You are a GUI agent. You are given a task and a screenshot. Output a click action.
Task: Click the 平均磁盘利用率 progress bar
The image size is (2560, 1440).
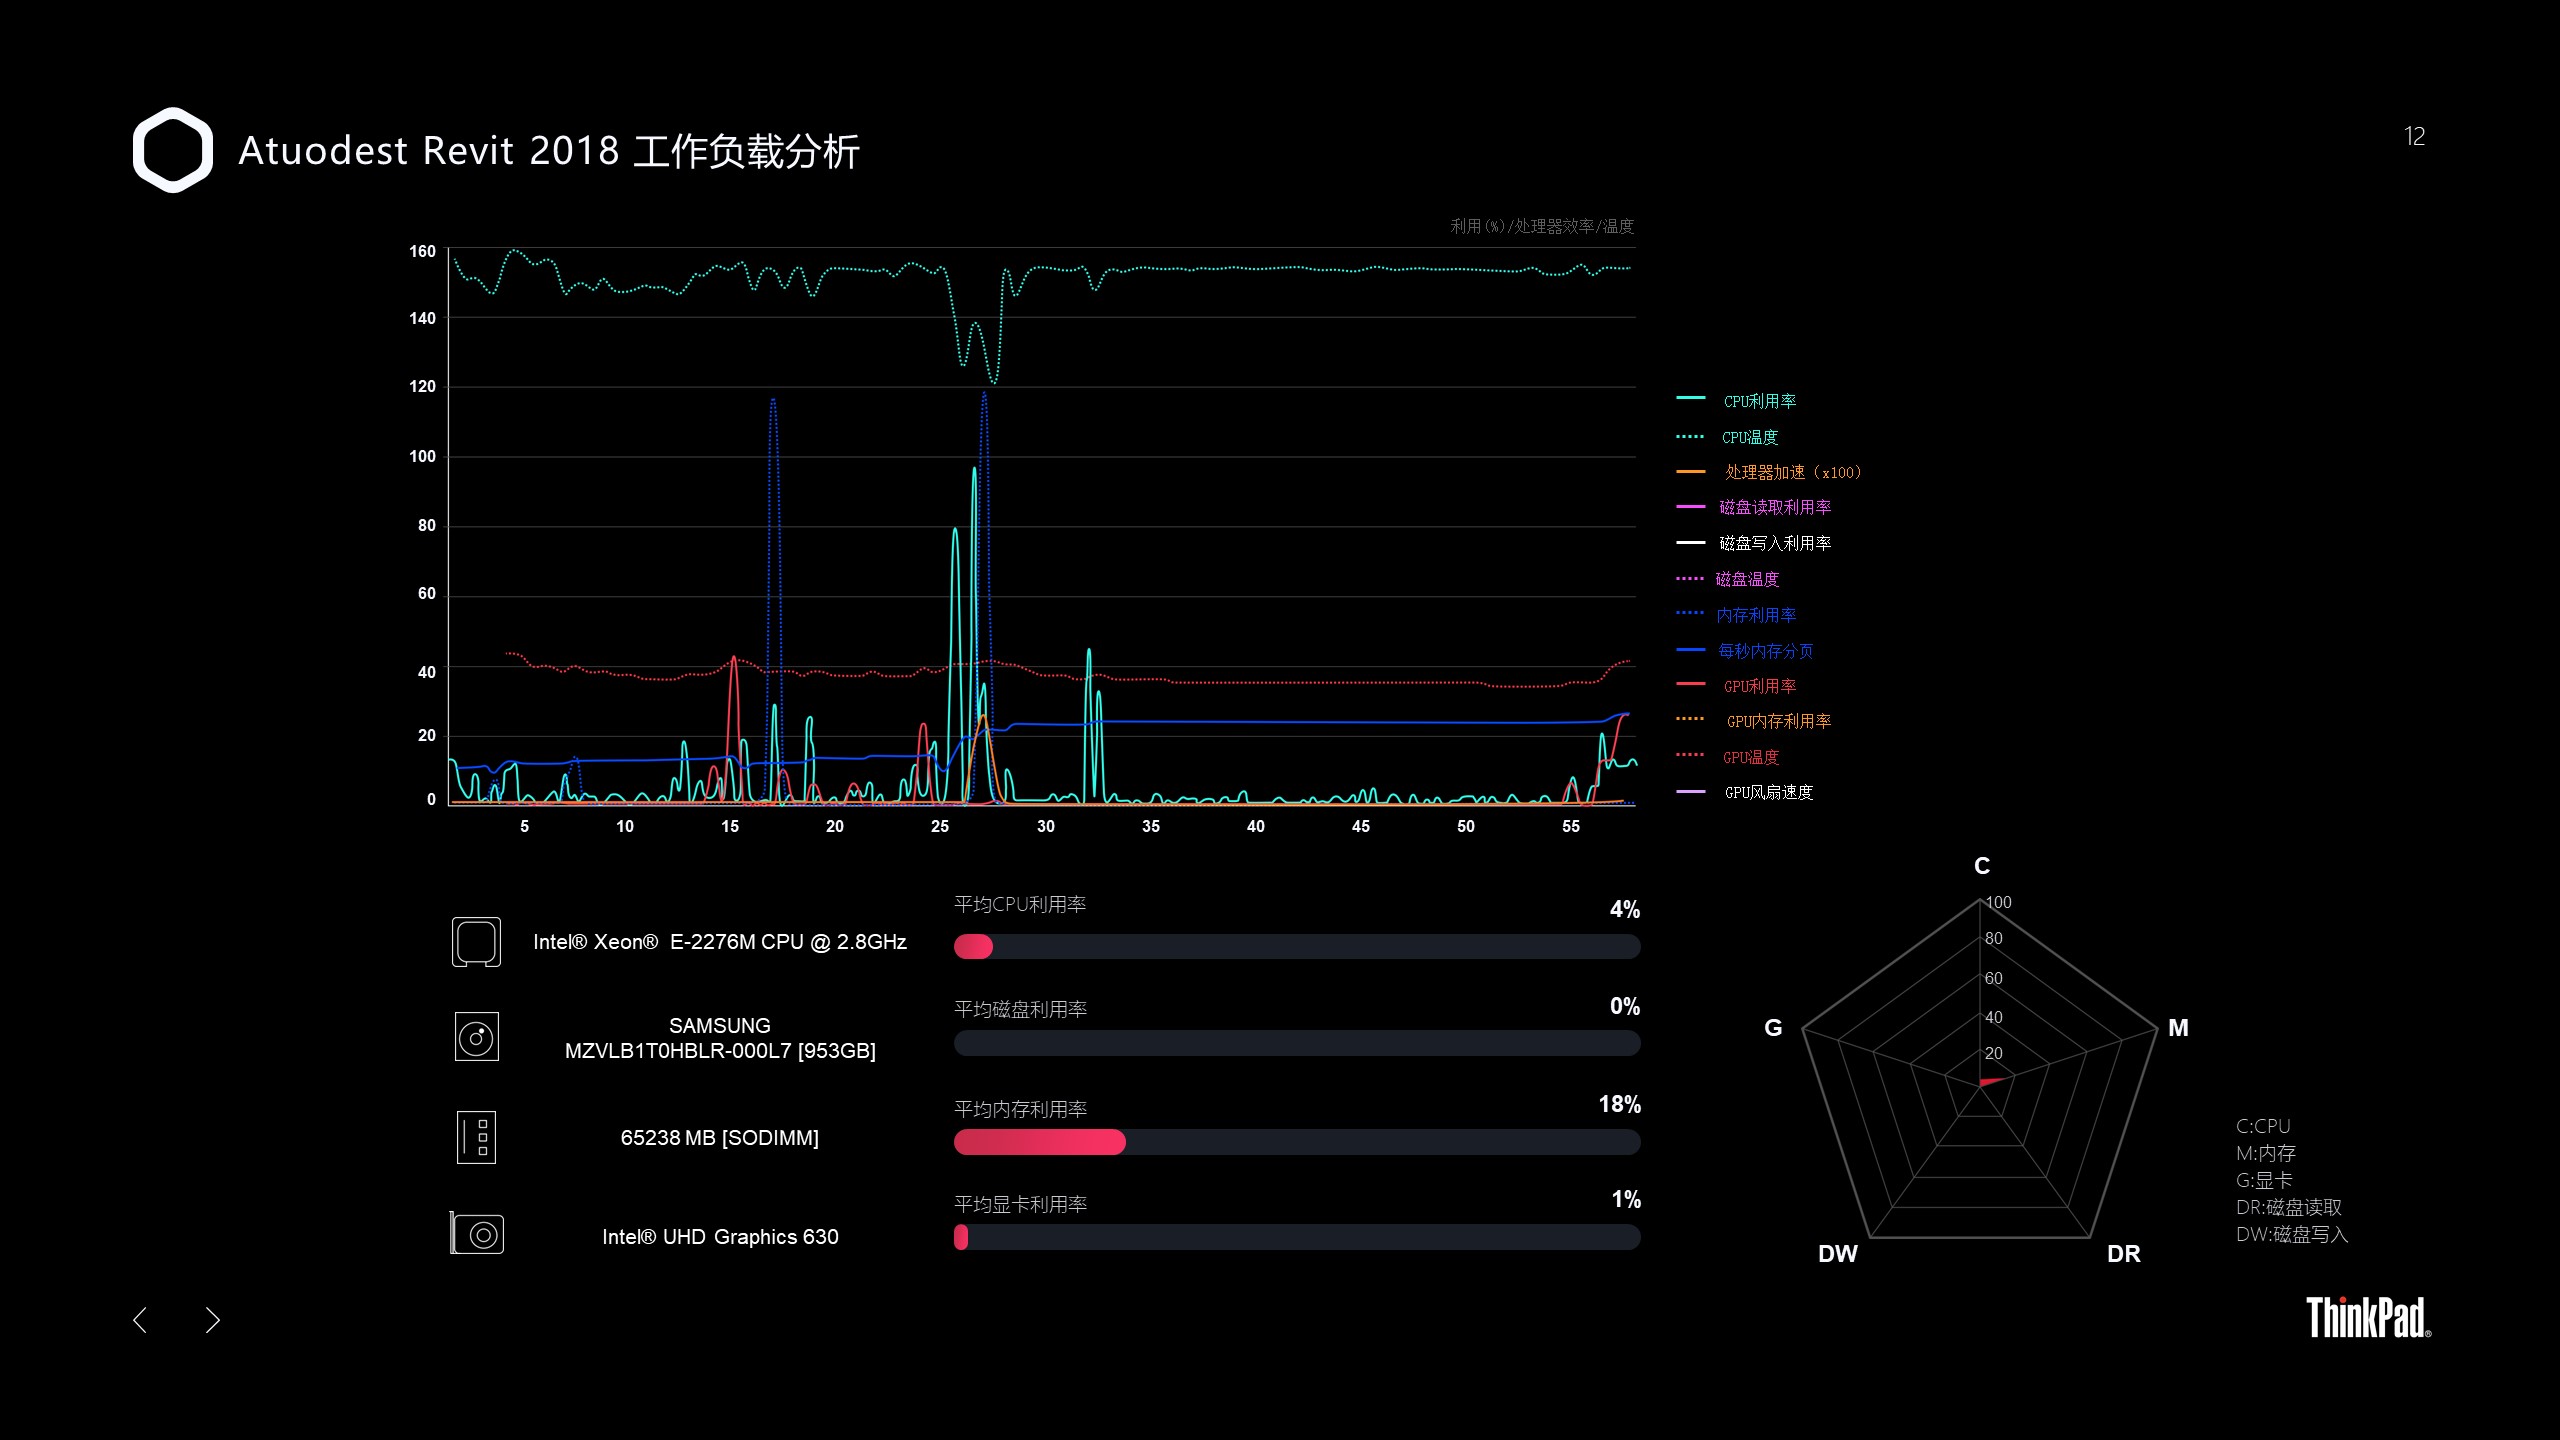(1297, 1043)
